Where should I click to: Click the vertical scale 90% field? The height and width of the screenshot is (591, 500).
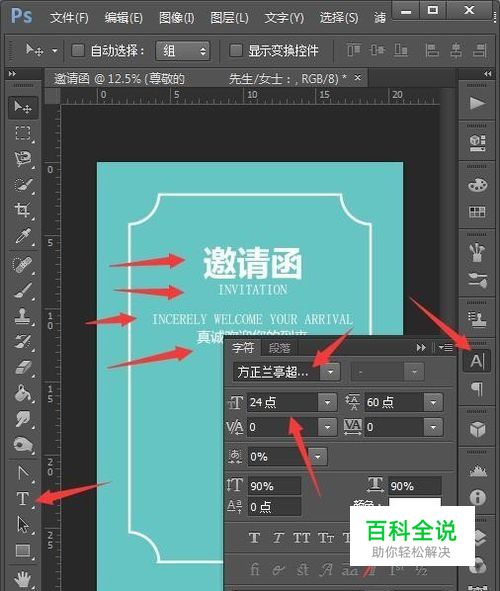pos(274,486)
